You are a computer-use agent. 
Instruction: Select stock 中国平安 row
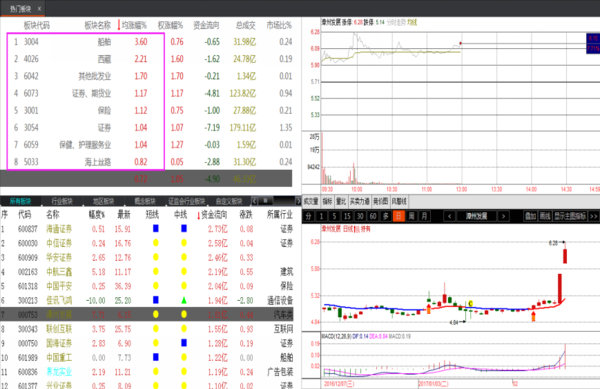click(x=147, y=286)
